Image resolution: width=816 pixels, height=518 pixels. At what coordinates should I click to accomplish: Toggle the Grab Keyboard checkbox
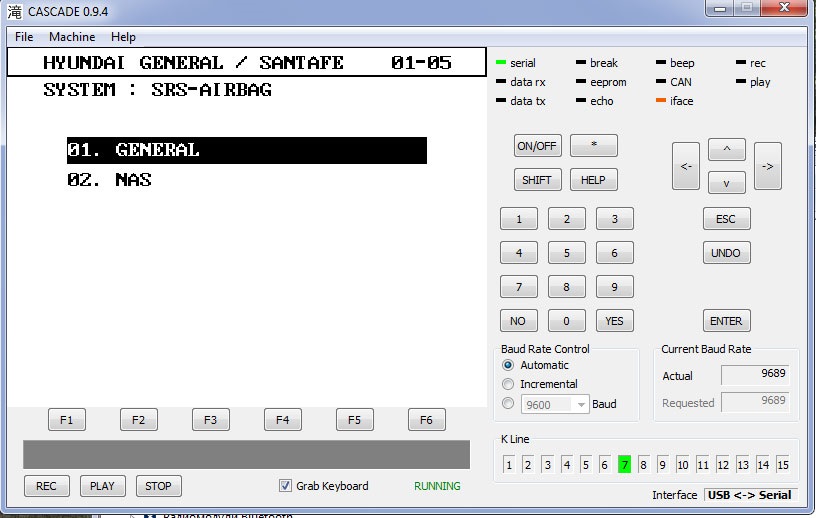click(285, 486)
